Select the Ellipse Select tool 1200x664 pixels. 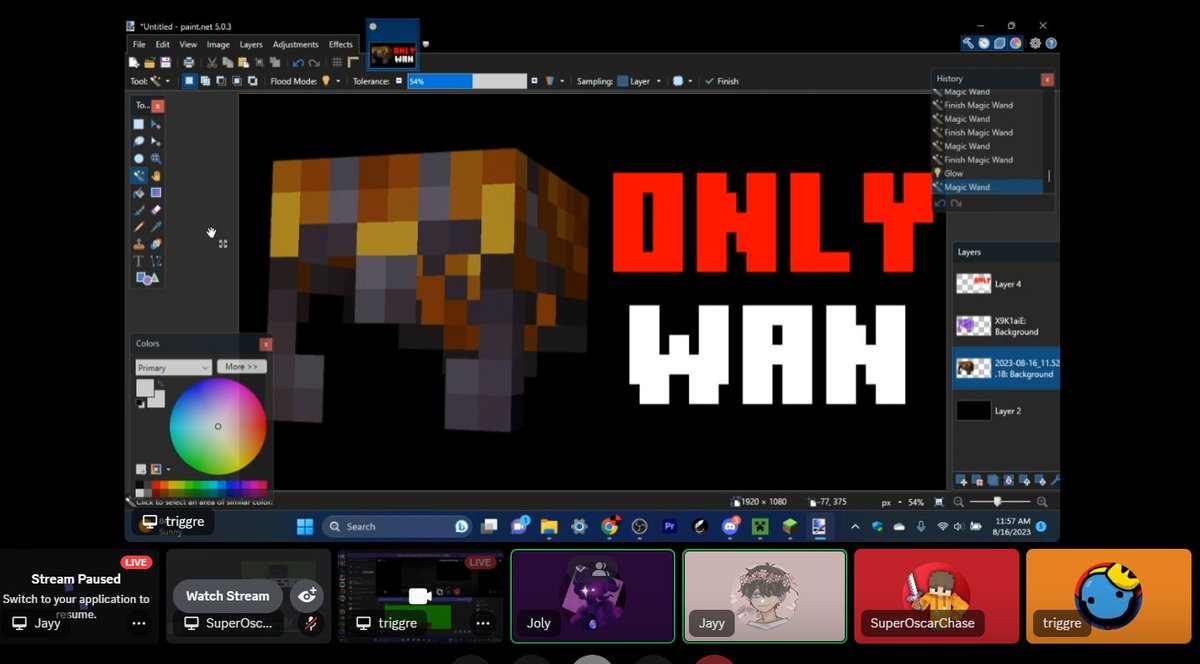[139, 158]
